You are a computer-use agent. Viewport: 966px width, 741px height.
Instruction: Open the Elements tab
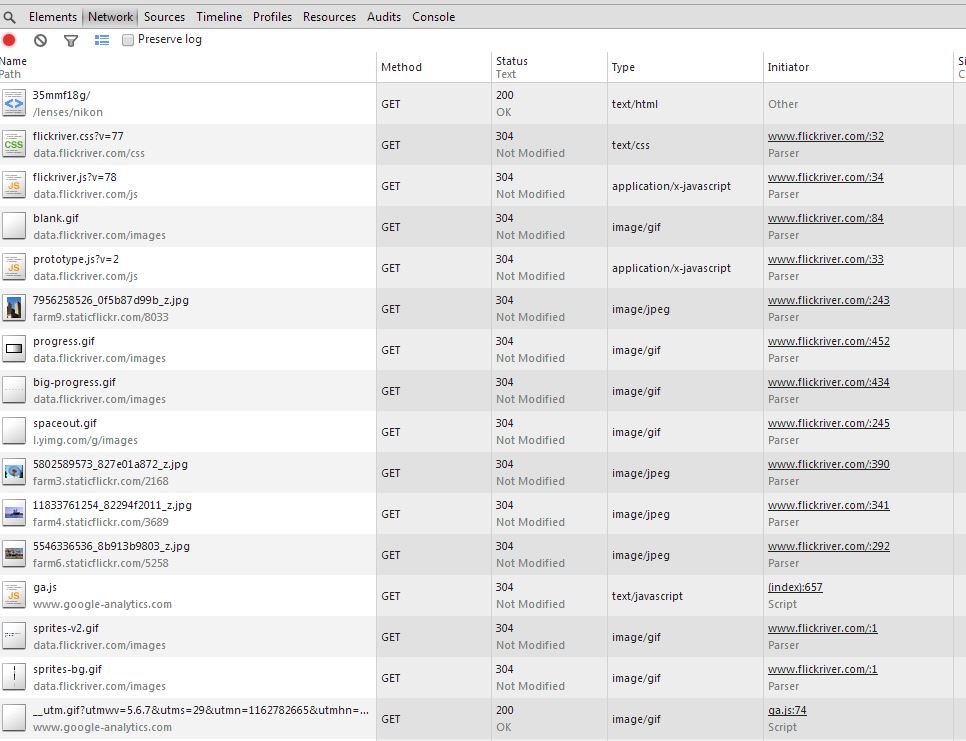pyautogui.click(x=52, y=17)
